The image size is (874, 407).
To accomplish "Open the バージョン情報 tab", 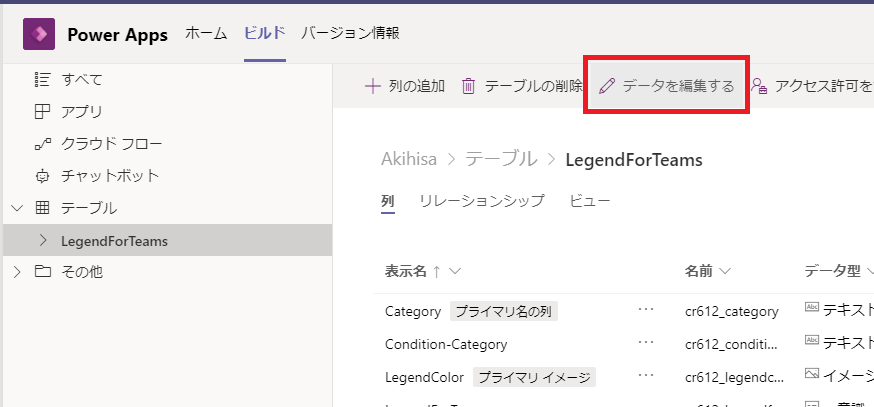I will click(350, 33).
